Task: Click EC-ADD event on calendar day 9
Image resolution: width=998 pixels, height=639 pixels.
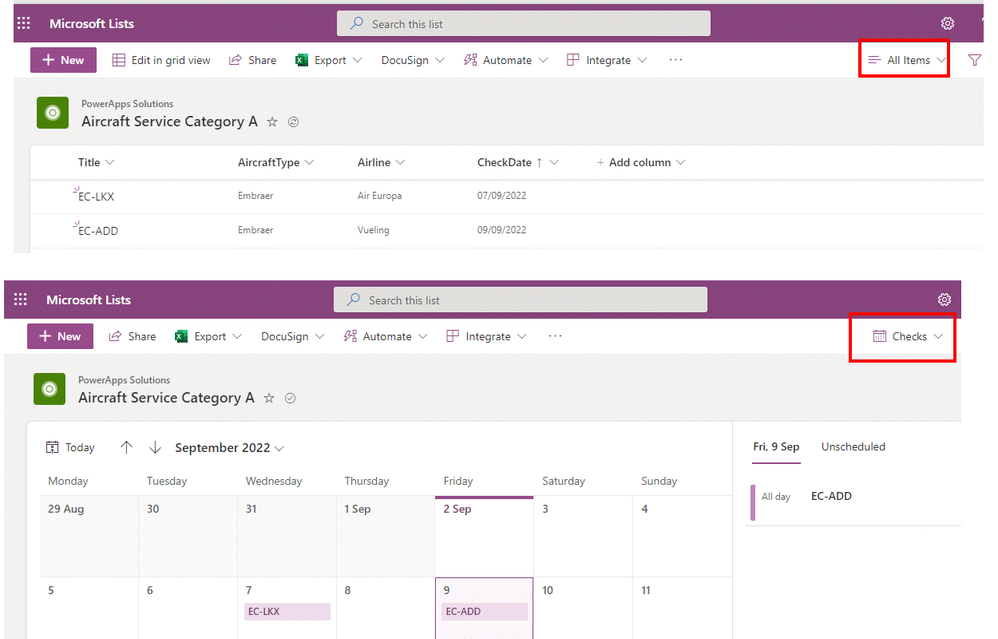Action: pos(484,612)
